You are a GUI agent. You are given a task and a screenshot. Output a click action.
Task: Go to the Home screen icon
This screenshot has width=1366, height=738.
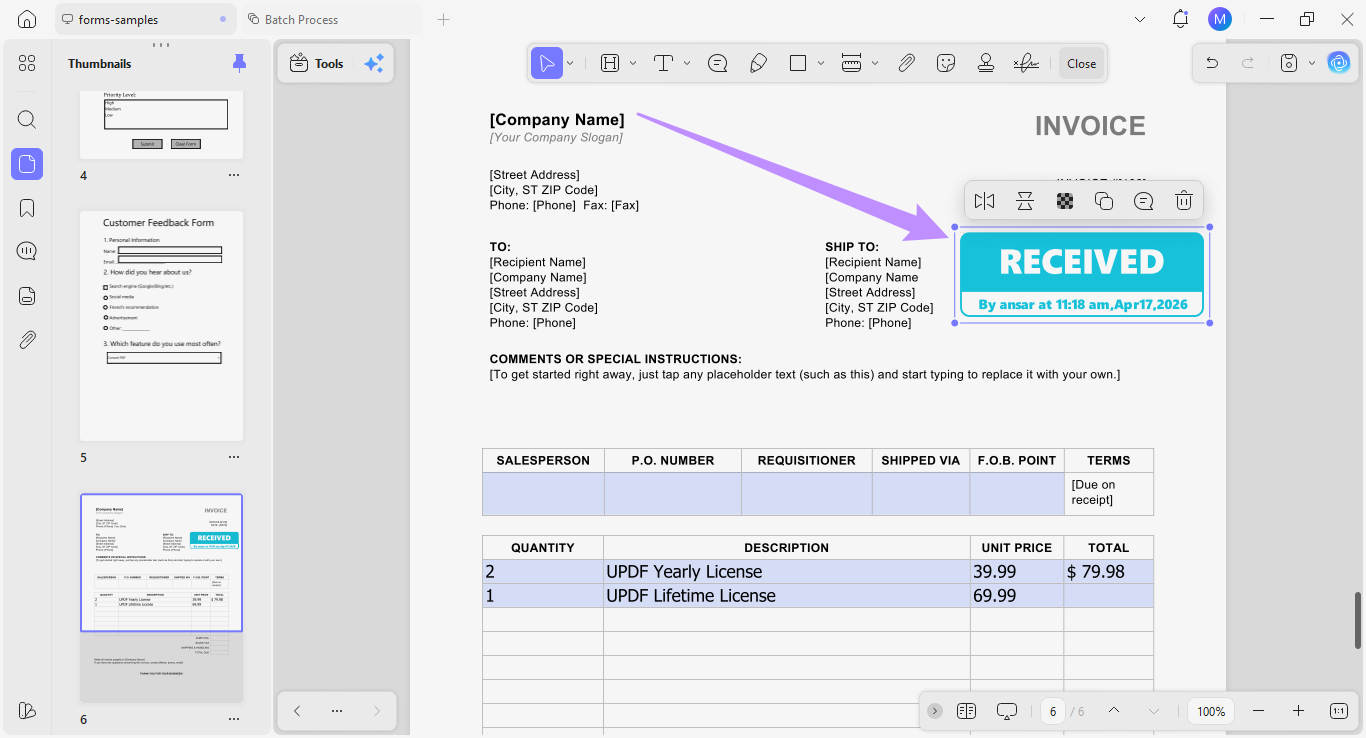coord(27,19)
